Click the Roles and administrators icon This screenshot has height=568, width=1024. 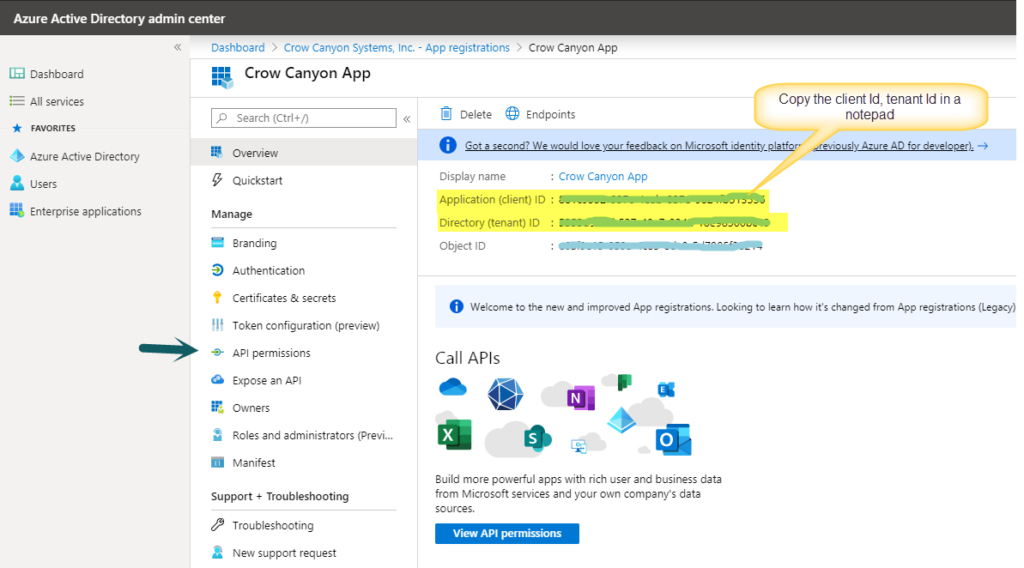(x=217, y=434)
